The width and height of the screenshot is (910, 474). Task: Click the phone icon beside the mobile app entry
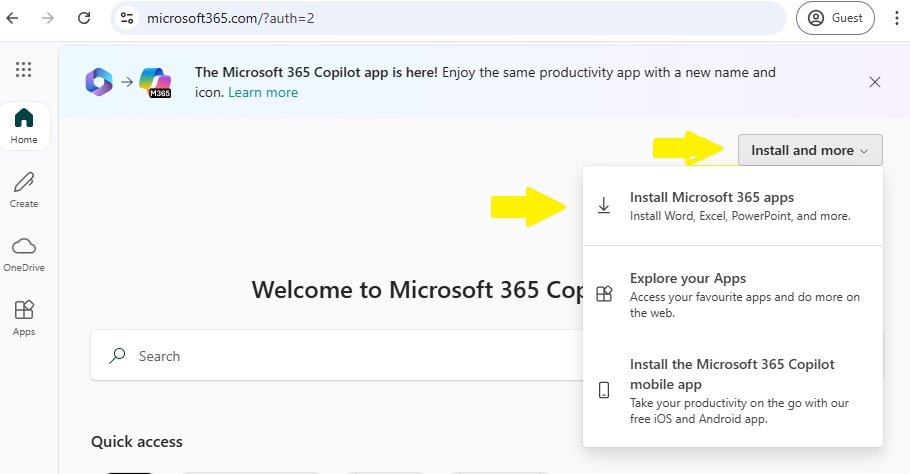(604, 390)
